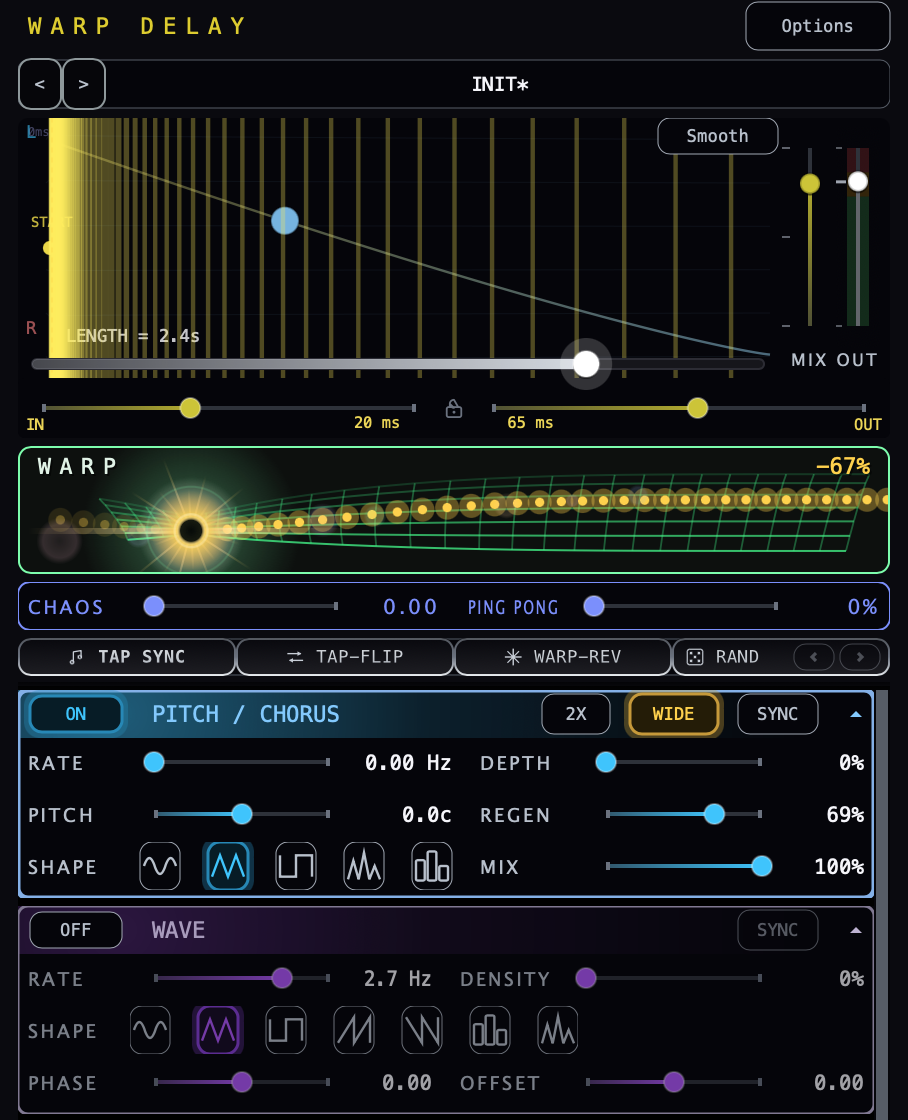
Task: Adjust the delay LENGTH slider handle
Action: pos(586,364)
